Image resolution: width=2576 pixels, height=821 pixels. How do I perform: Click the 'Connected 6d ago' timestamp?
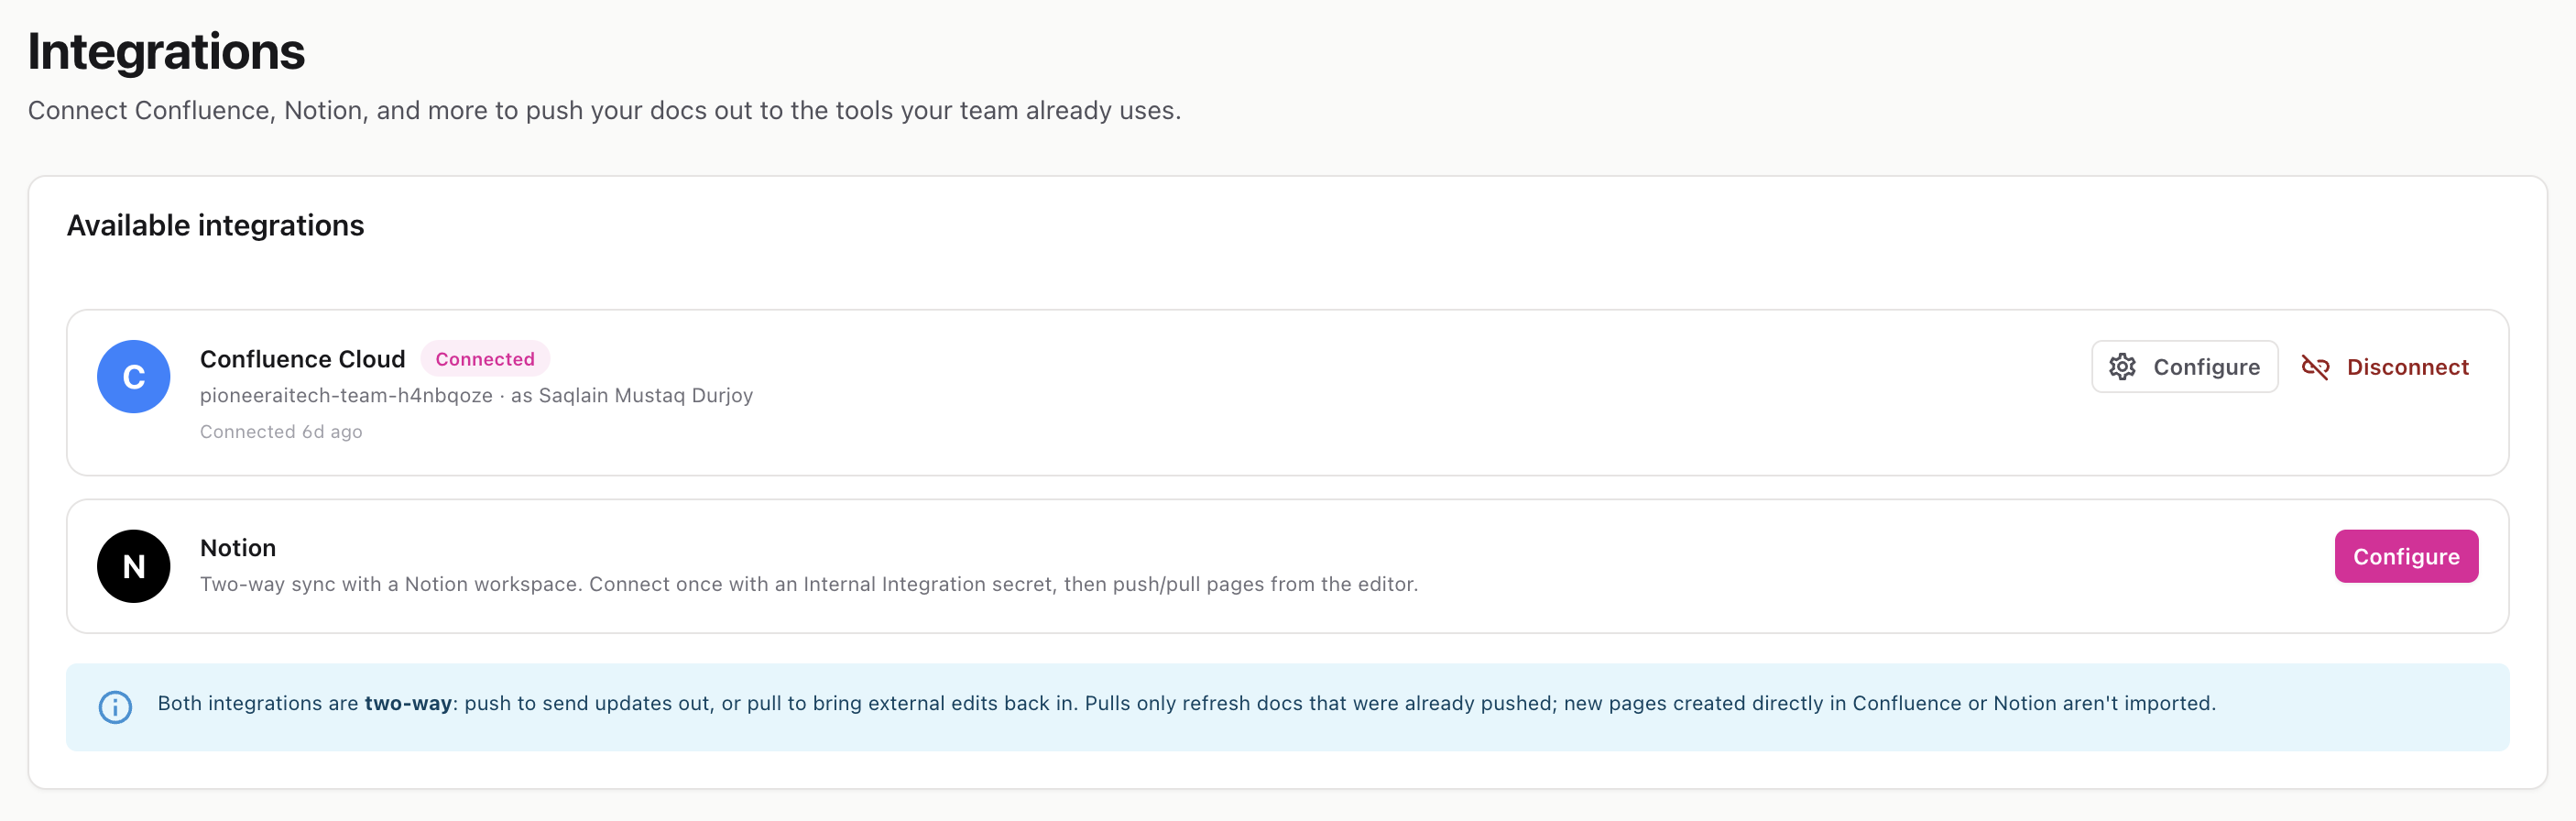[281, 431]
